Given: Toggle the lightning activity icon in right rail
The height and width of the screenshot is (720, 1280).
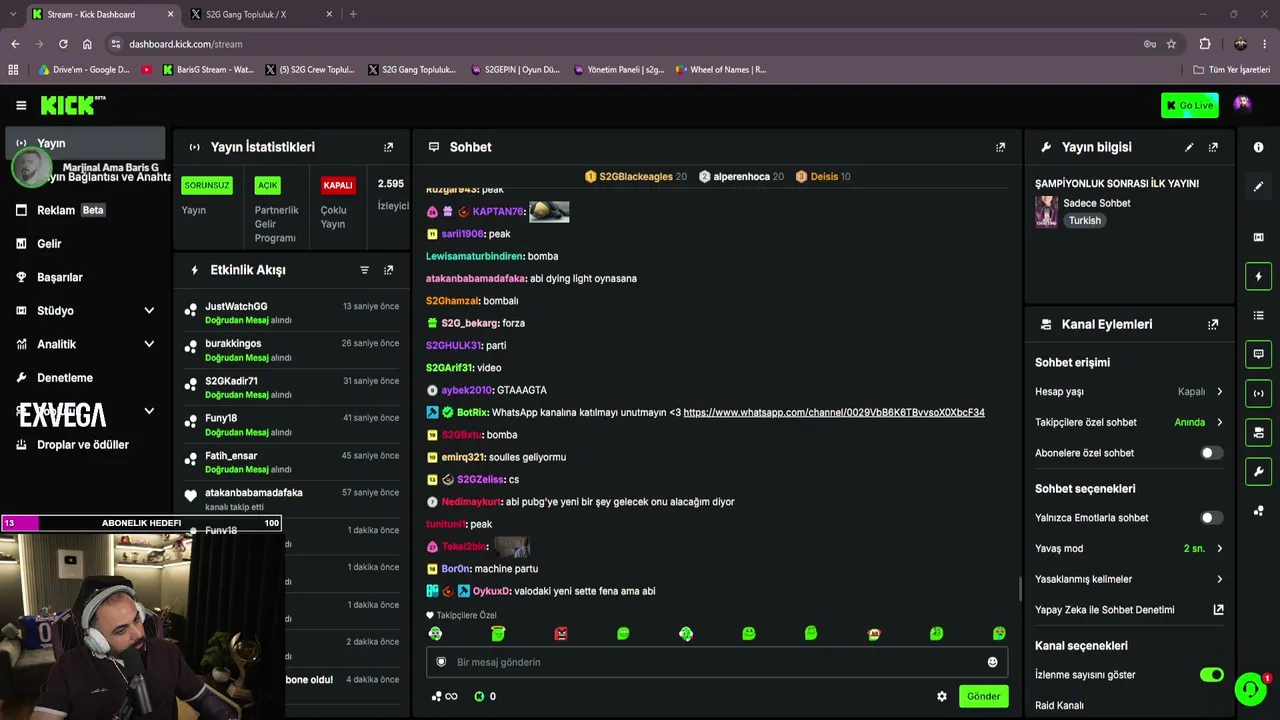Looking at the screenshot, I should click(x=1258, y=276).
